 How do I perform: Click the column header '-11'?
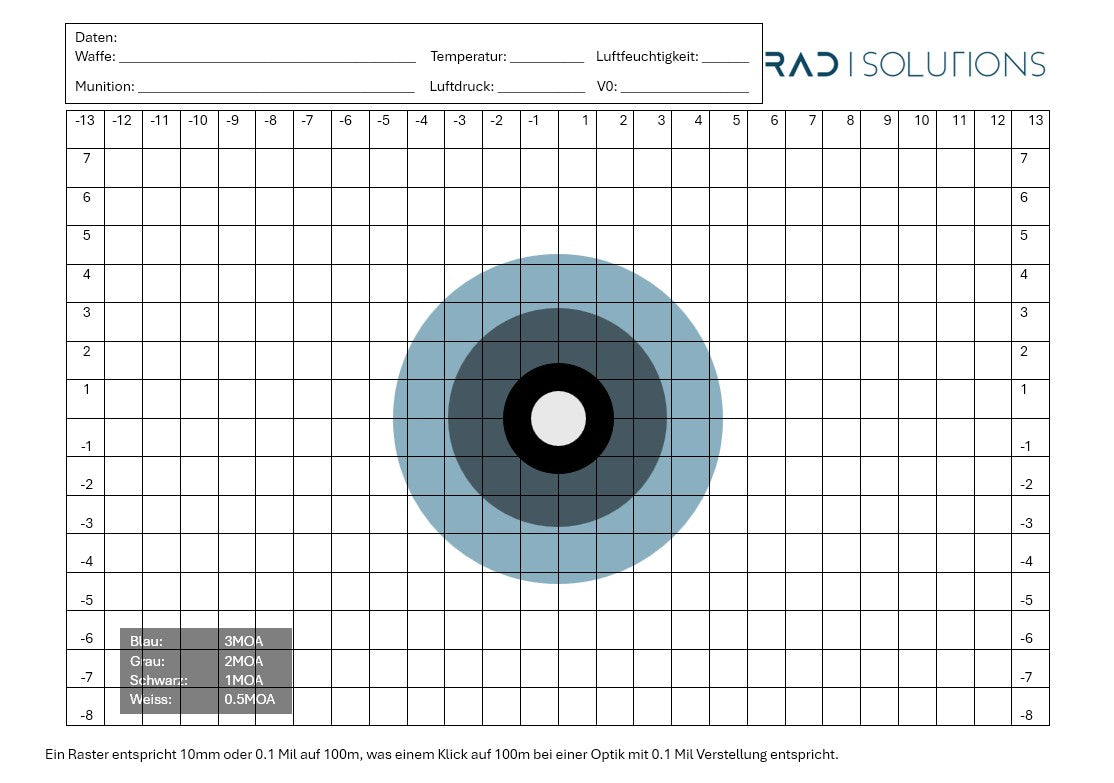160,120
